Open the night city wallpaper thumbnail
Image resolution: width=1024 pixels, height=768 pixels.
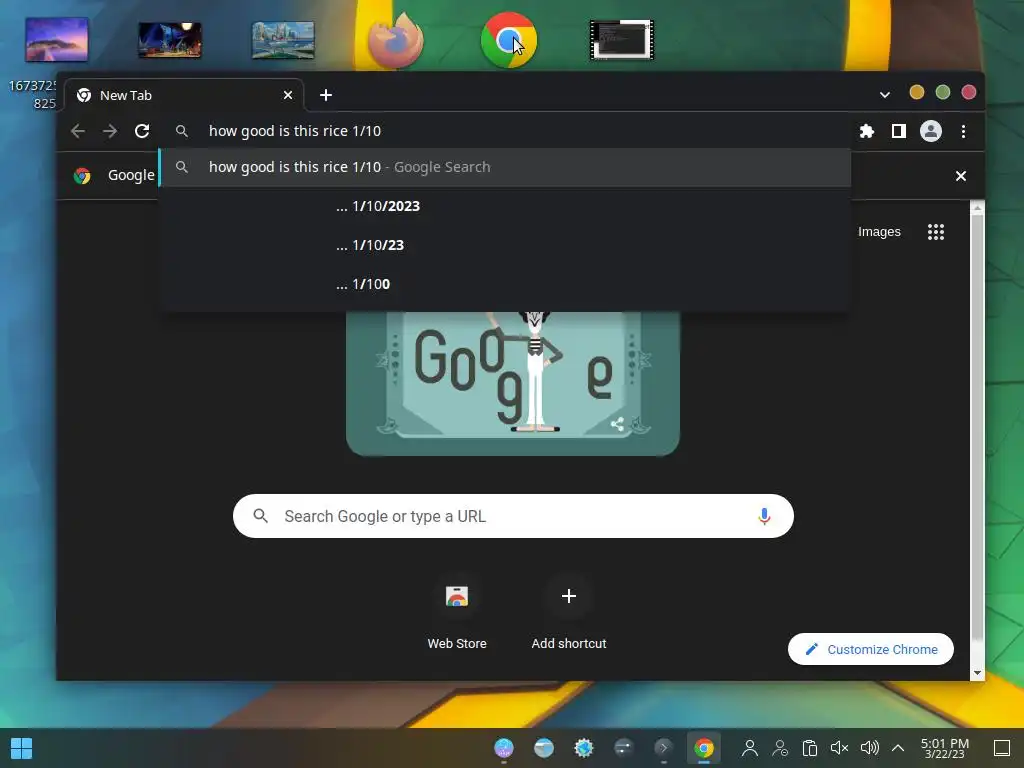(x=170, y=40)
